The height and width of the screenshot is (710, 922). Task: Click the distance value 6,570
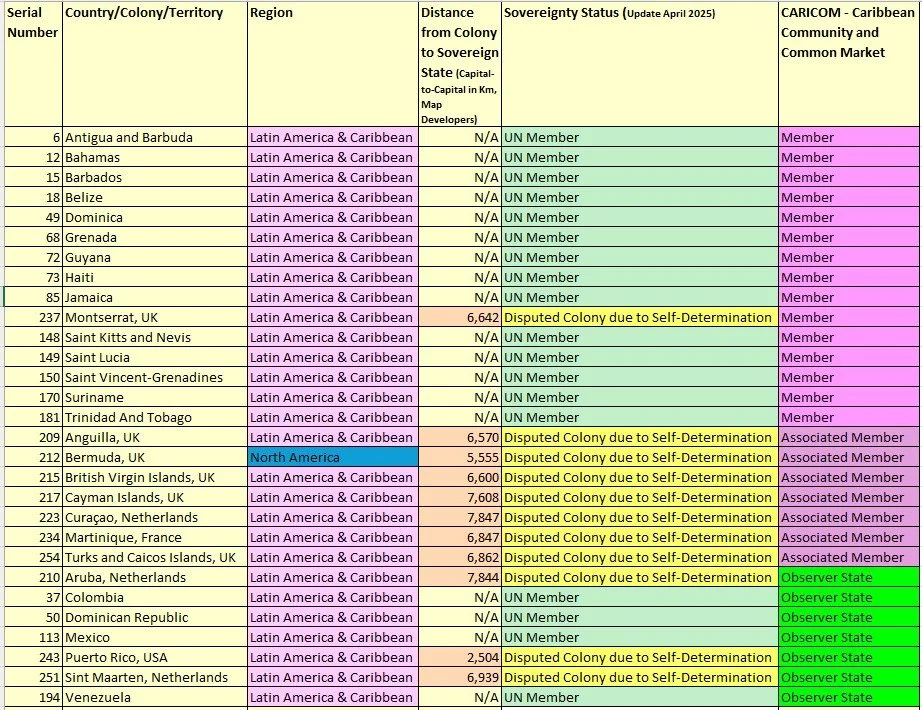tap(460, 437)
